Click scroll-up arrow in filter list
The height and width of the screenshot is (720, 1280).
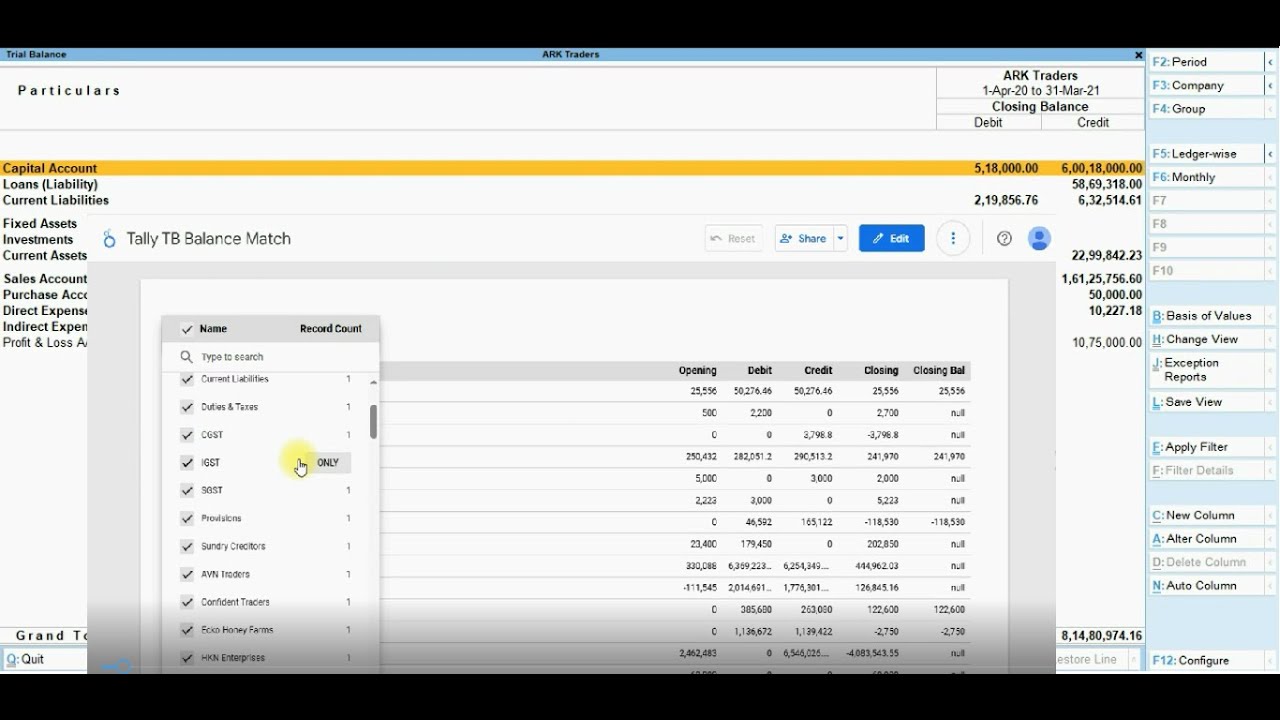[374, 383]
